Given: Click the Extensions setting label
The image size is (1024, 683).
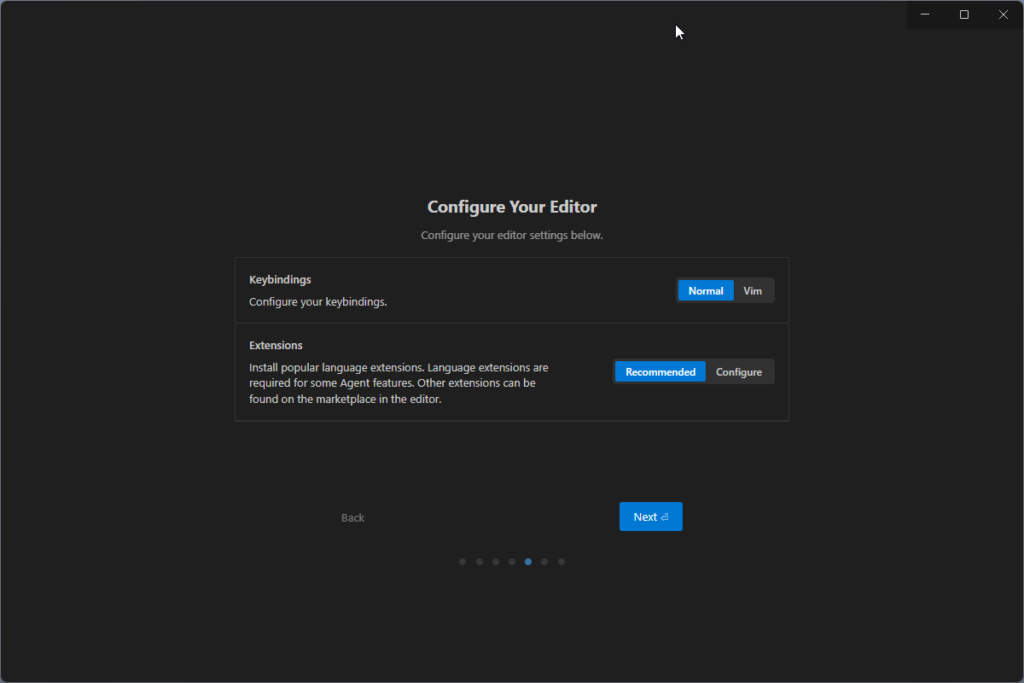Looking at the screenshot, I should tap(276, 345).
